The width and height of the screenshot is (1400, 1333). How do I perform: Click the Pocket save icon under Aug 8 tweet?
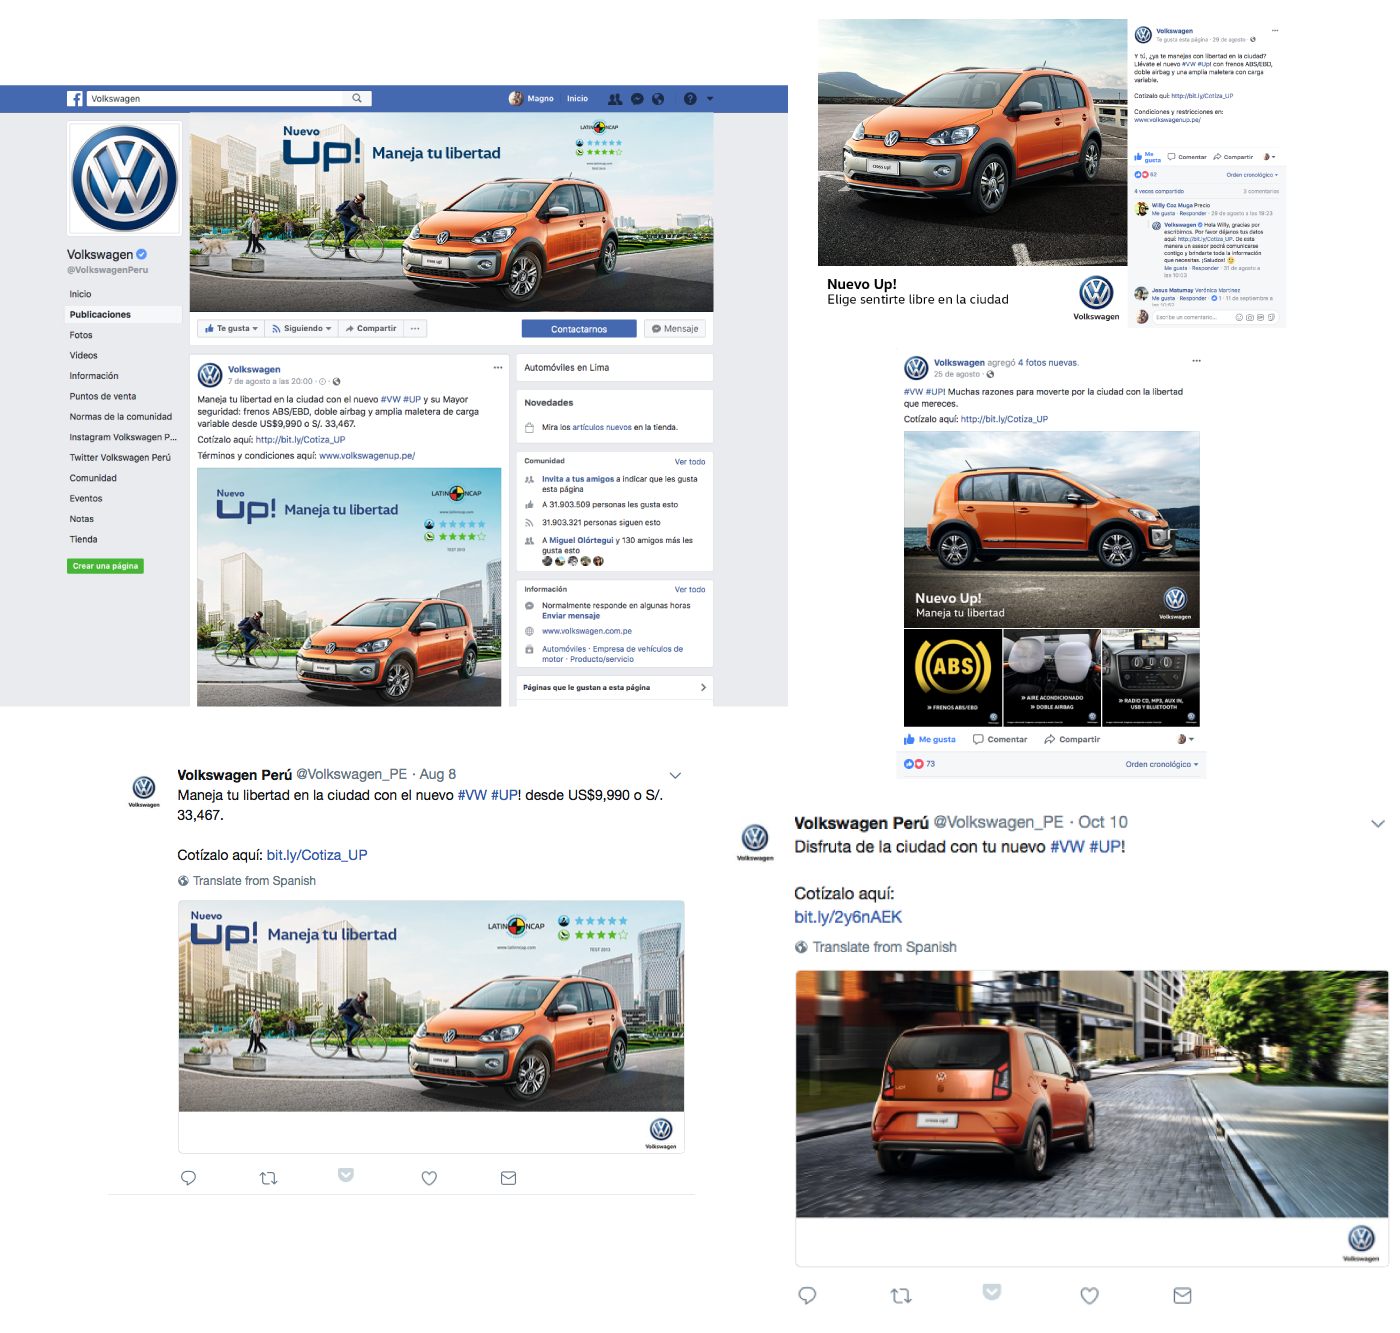coord(346,1175)
